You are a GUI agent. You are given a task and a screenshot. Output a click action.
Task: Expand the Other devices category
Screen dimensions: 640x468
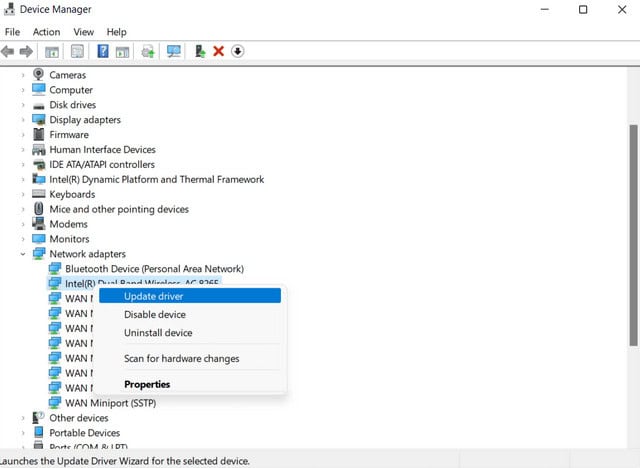click(23, 418)
